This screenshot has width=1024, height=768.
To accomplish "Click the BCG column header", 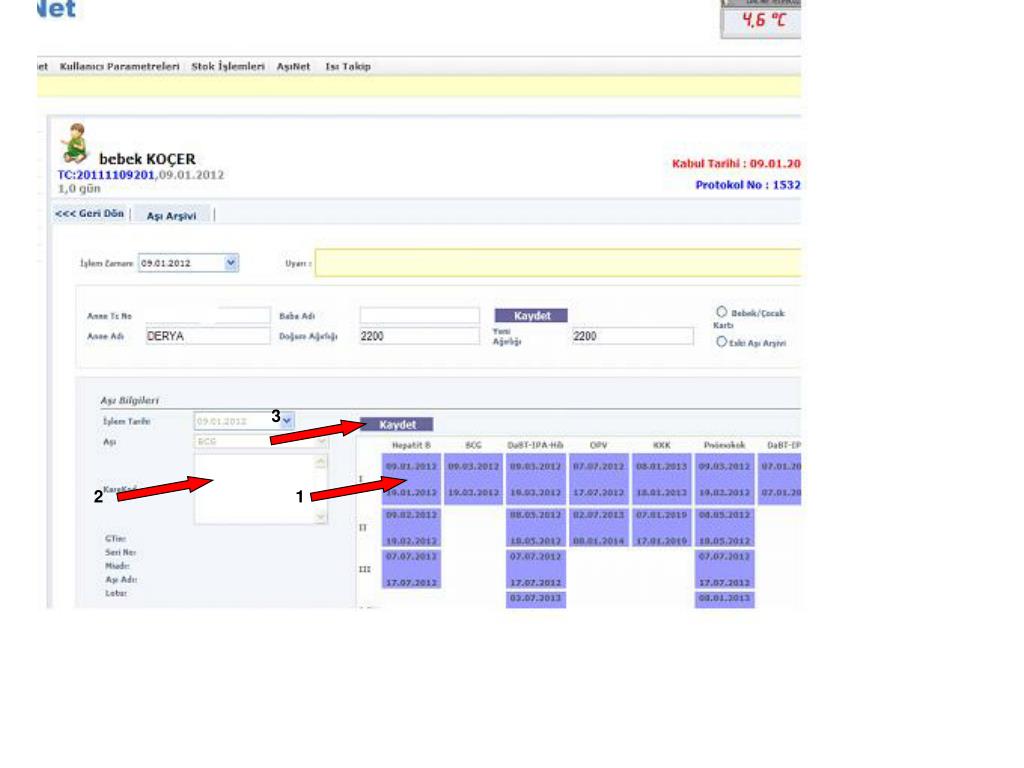I will [x=473, y=445].
